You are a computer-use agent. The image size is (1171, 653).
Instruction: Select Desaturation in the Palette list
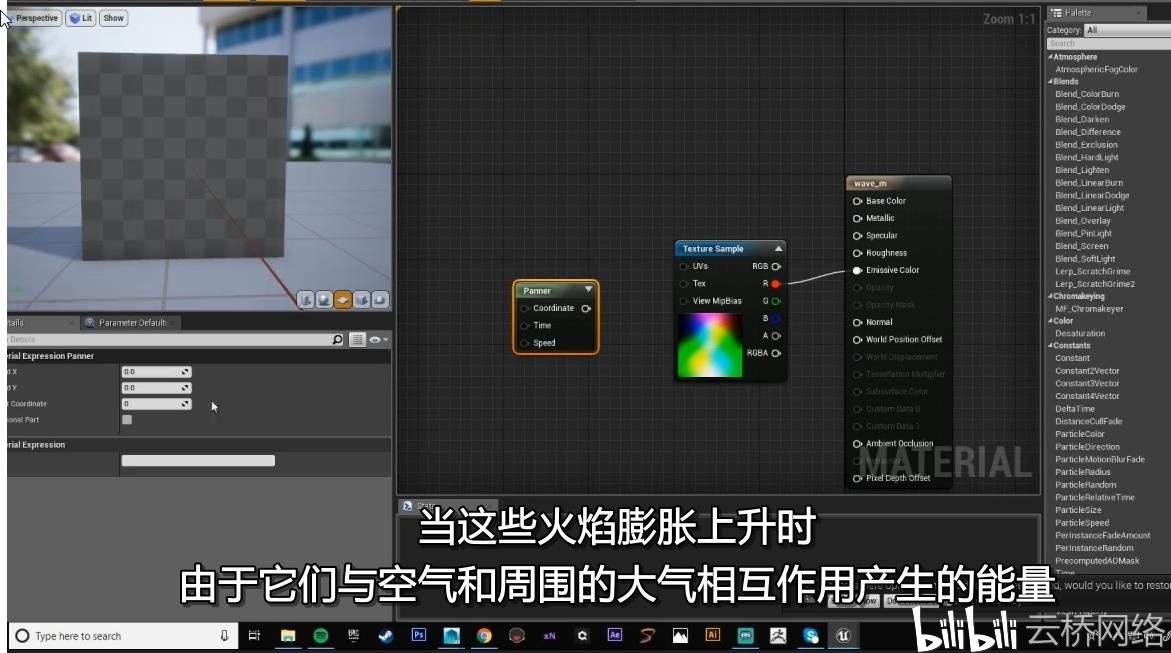pos(1080,333)
